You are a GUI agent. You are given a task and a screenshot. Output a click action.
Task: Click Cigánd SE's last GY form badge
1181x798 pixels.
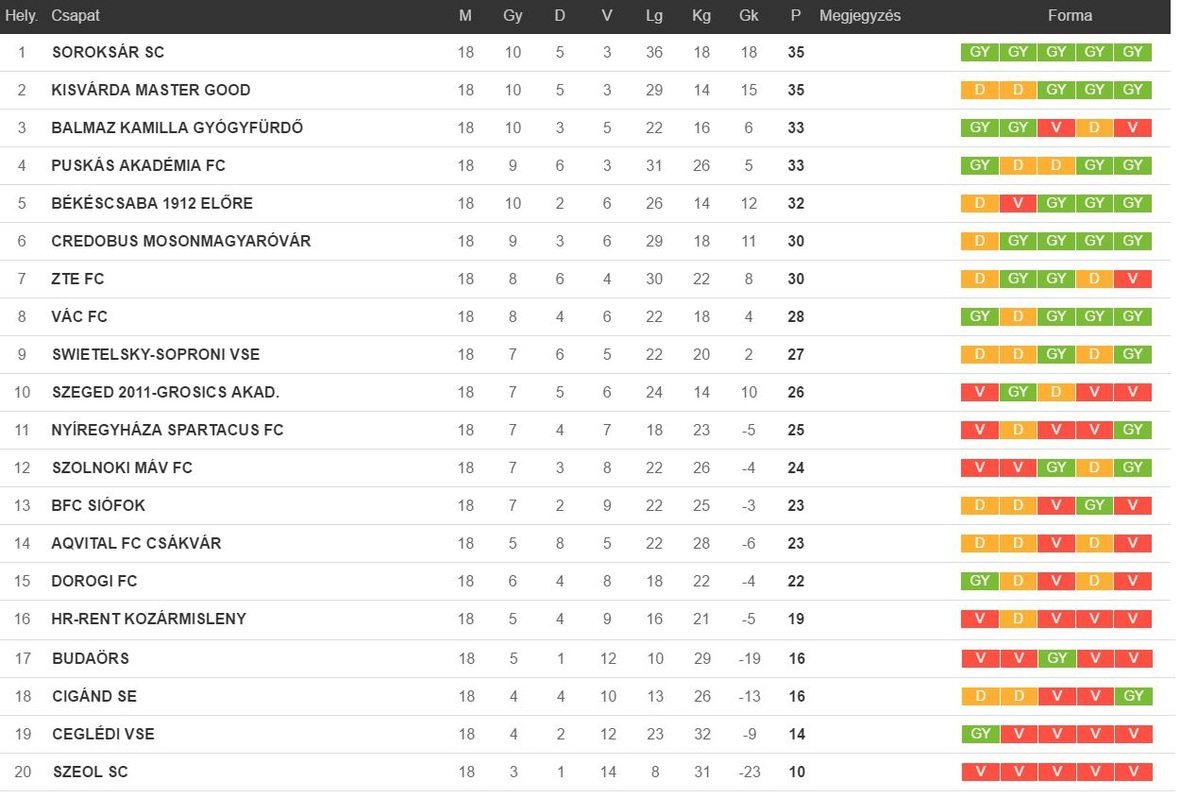[x=1134, y=696]
